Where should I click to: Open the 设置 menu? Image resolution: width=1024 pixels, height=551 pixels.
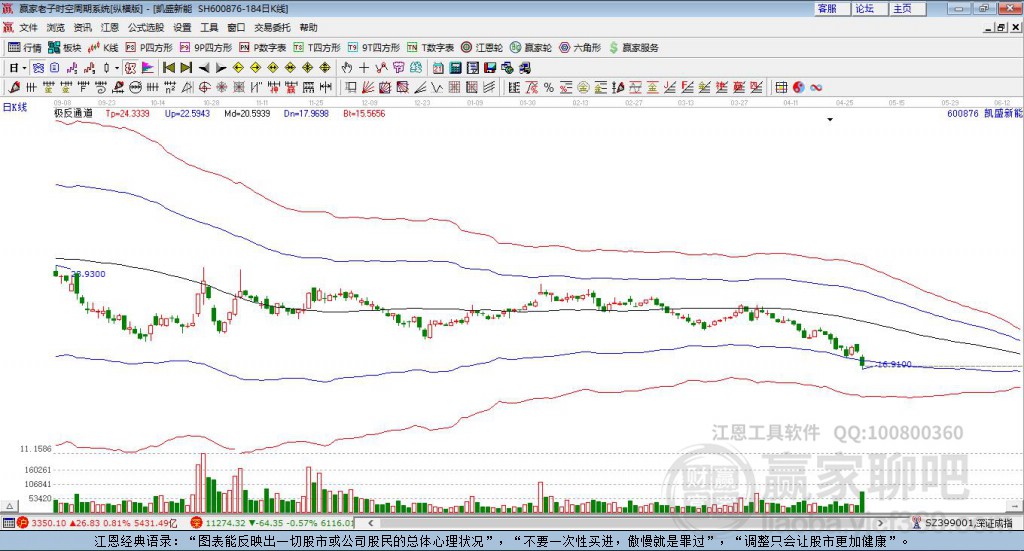pyautogui.click(x=182, y=27)
